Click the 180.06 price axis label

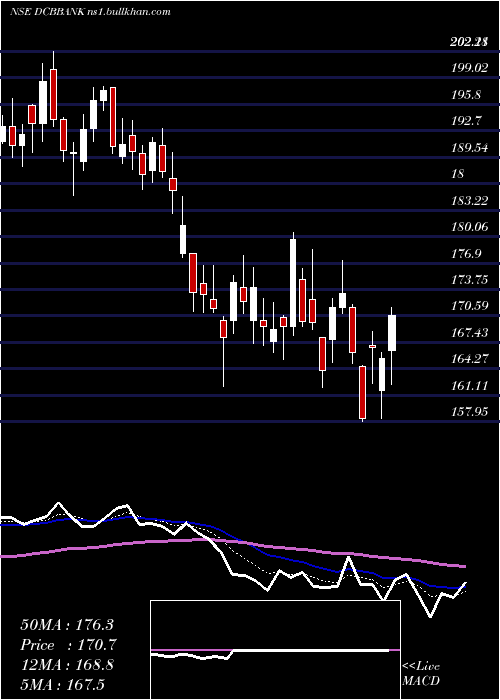pyautogui.click(x=470, y=227)
